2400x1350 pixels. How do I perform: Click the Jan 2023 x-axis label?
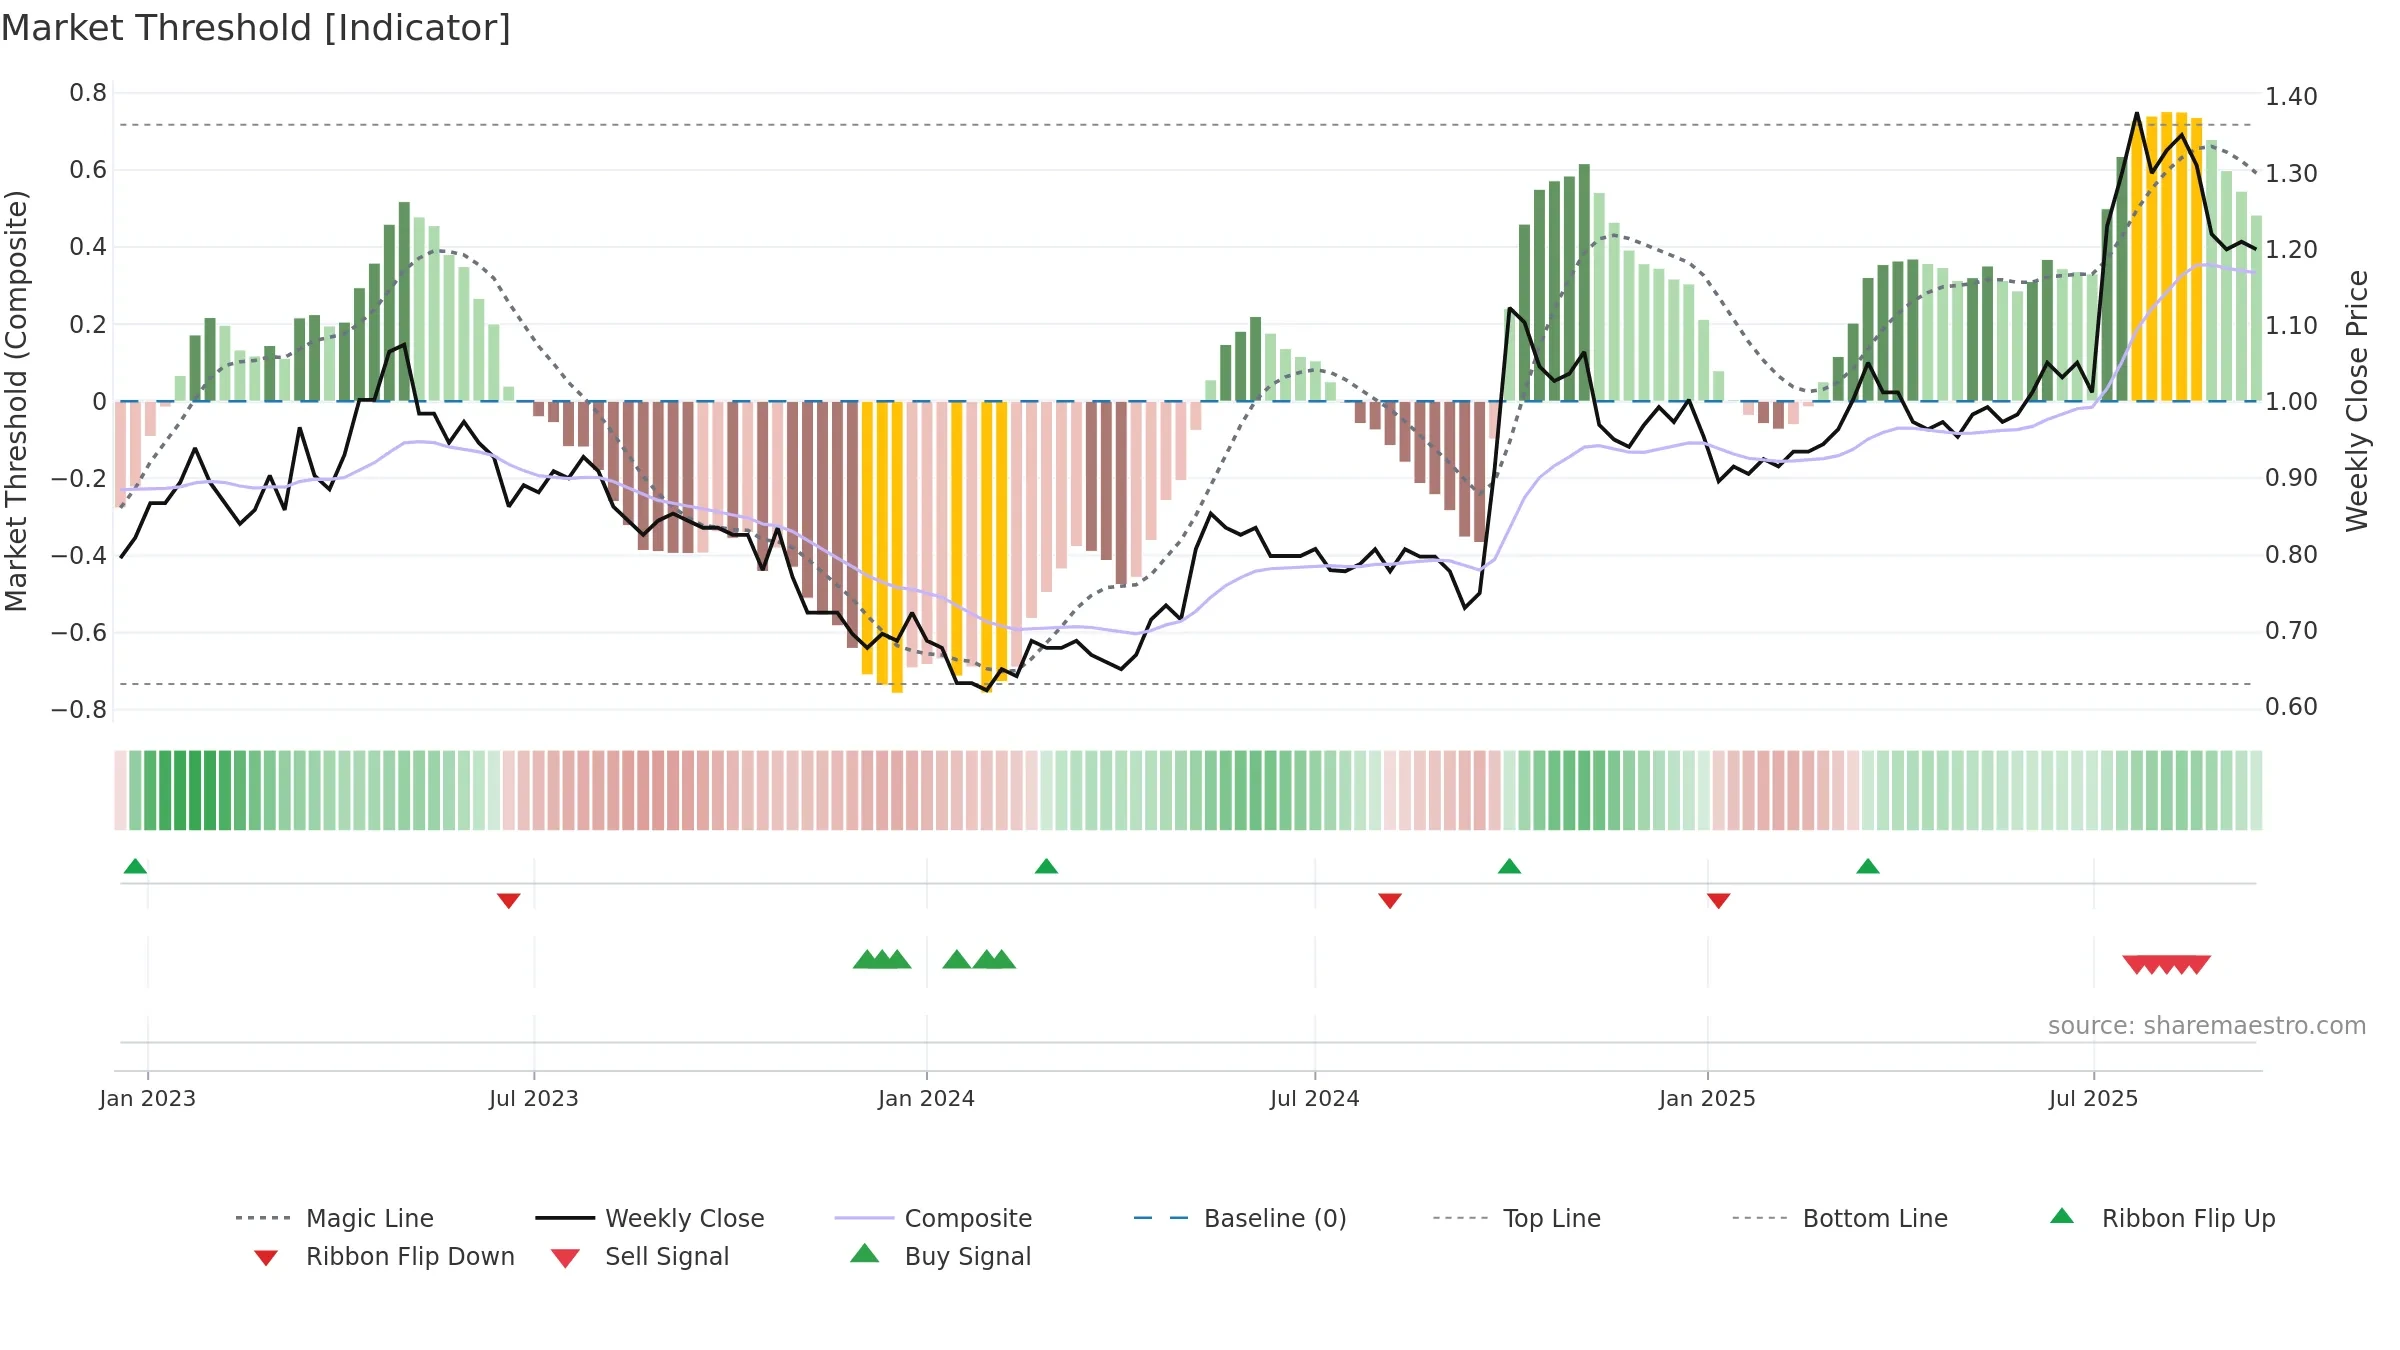pos(147,1098)
